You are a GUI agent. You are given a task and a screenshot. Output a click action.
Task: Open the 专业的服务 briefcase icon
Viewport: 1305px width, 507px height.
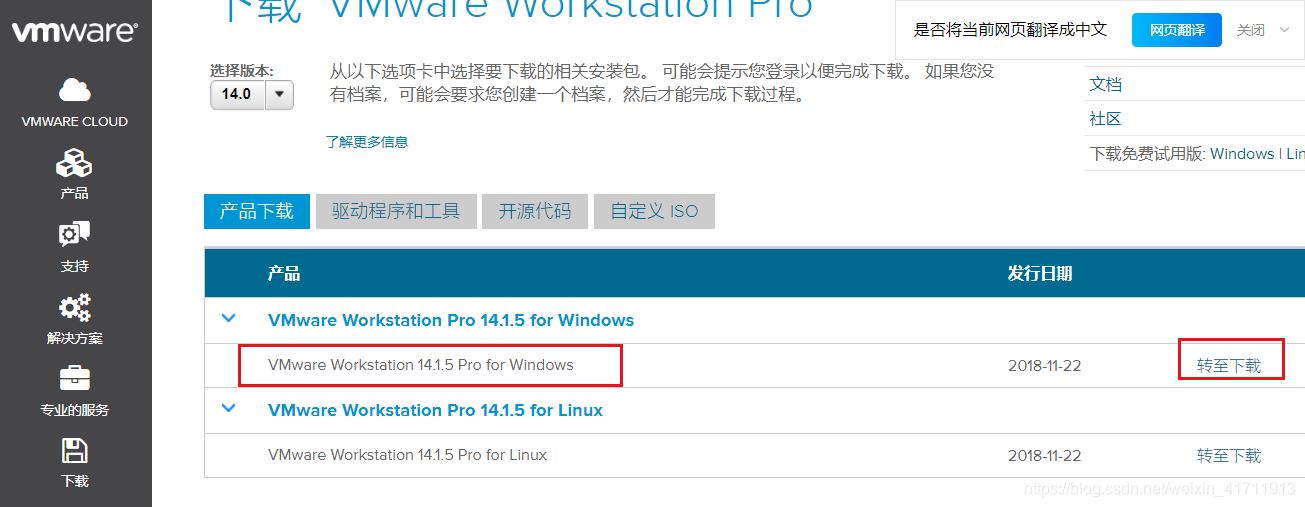pyautogui.click(x=75, y=379)
